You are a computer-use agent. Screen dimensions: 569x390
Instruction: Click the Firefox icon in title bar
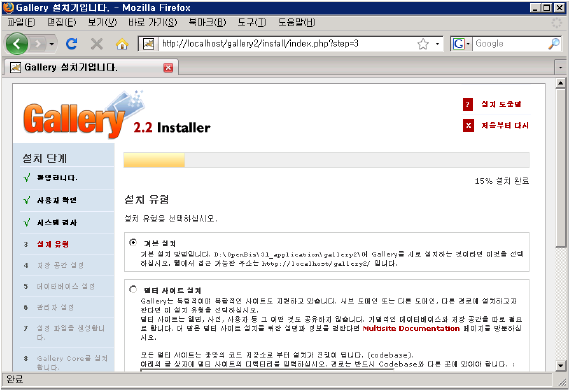8,8
